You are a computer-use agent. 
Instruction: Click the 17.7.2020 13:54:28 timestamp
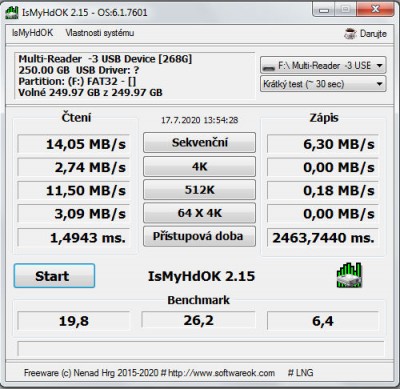[199, 120]
